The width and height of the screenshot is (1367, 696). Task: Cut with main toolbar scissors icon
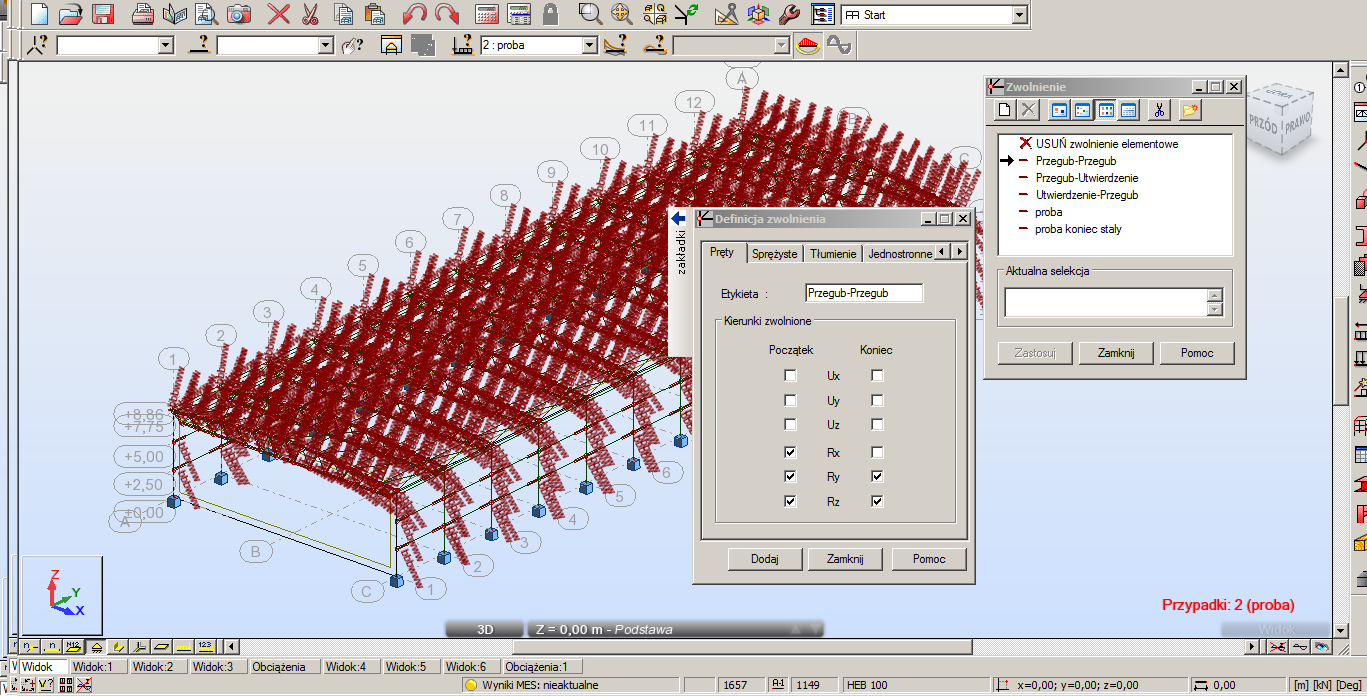click(310, 14)
